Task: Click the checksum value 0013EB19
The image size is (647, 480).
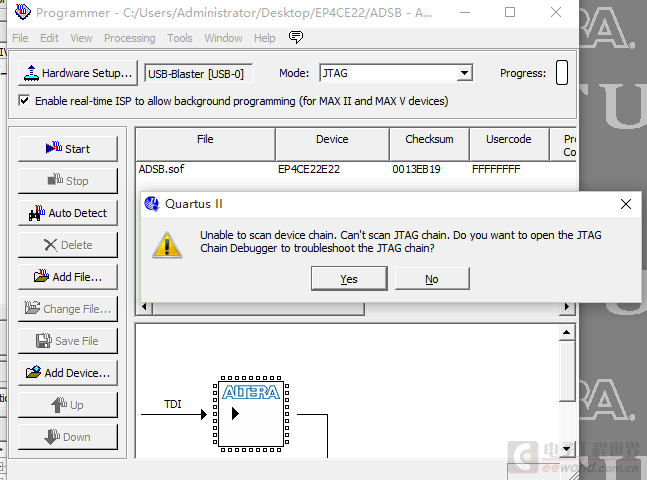Action: tap(416, 169)
